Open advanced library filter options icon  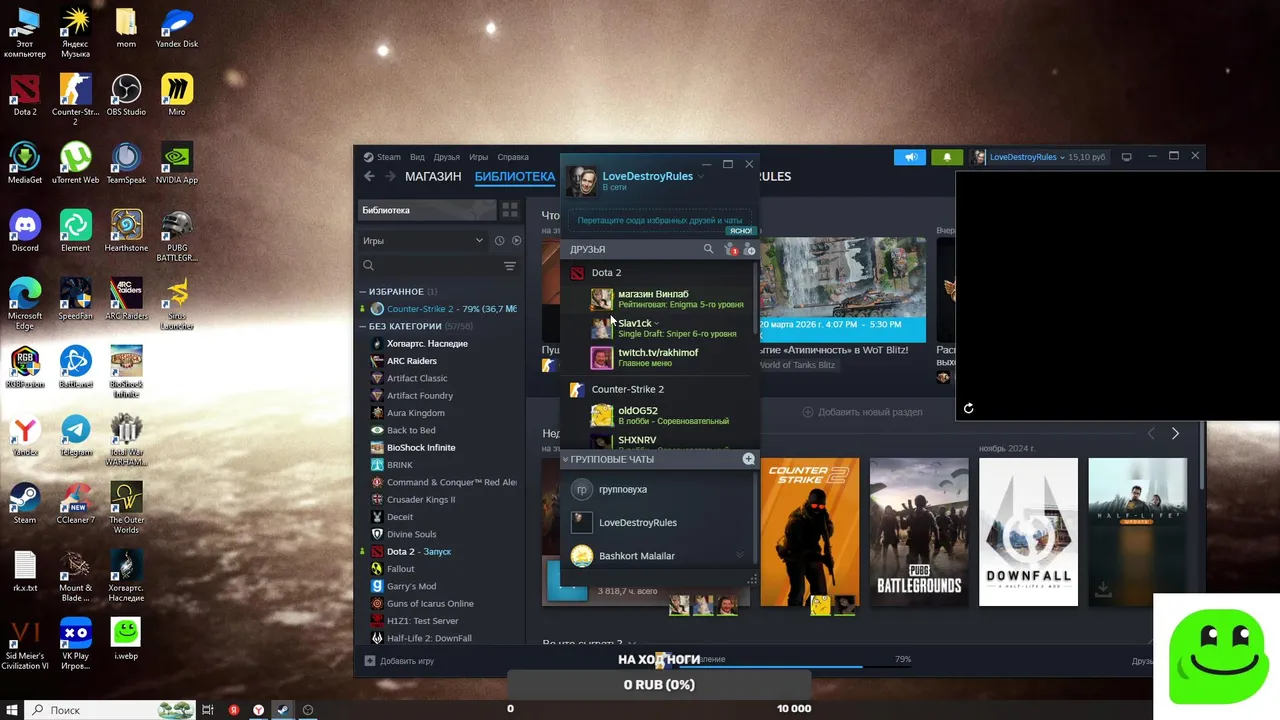(x=510, y=266)
